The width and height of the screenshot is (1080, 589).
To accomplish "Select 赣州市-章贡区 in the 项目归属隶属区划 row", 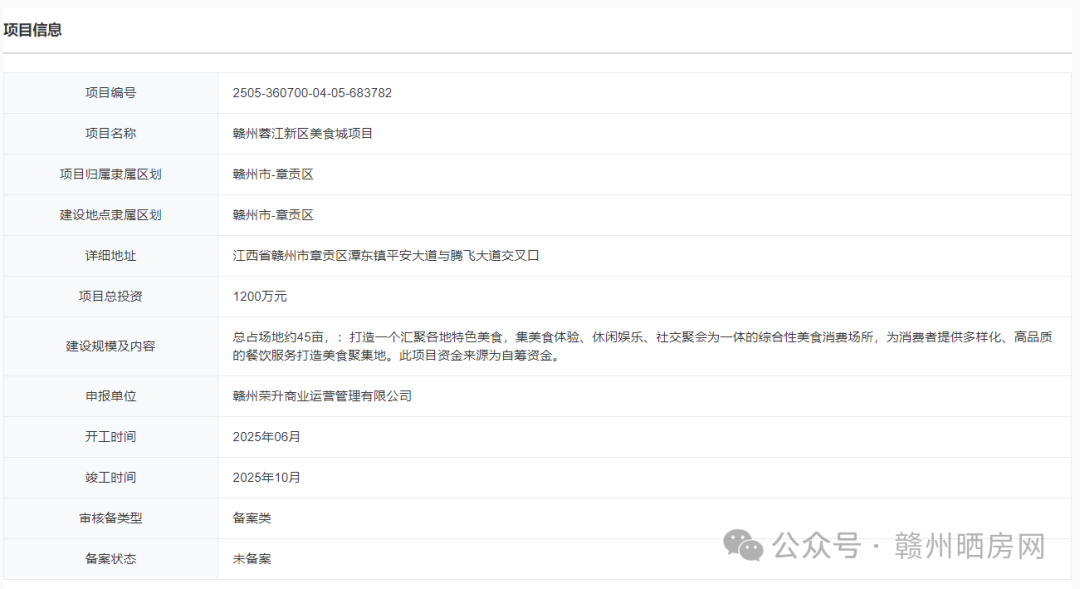I will coord(273,174).
